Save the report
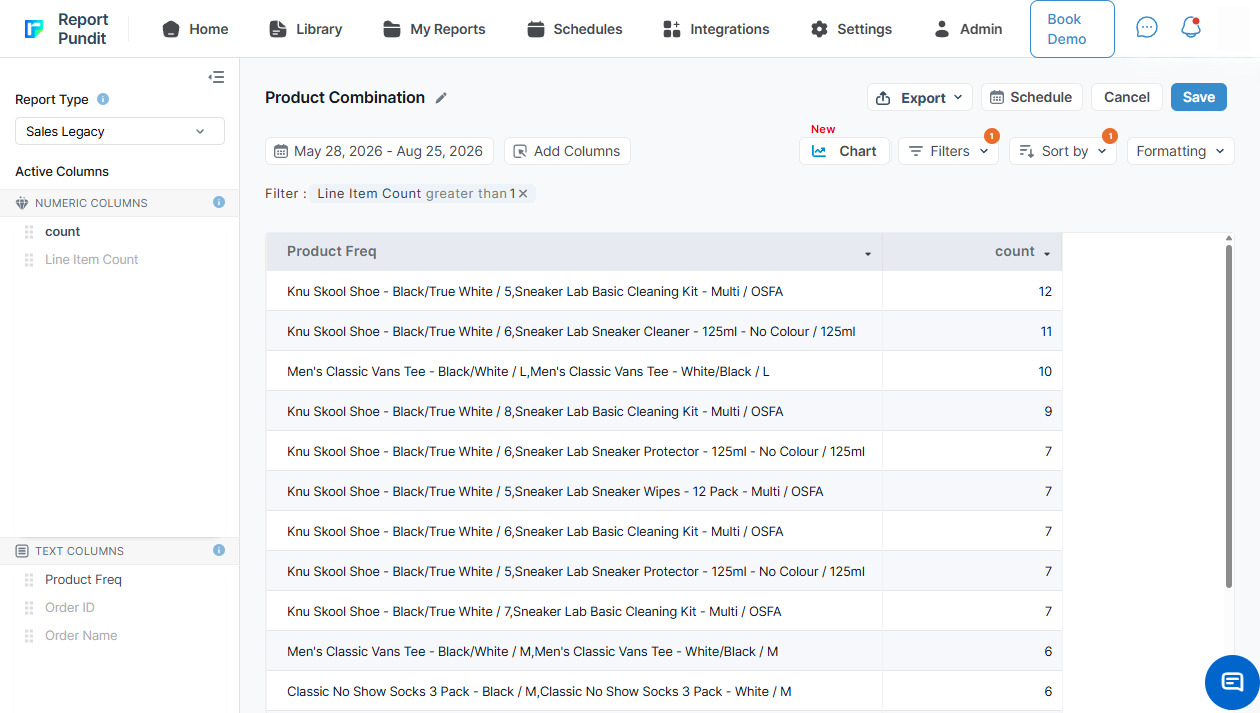This screenshot has width=1260, height=713. [1199, 97]
